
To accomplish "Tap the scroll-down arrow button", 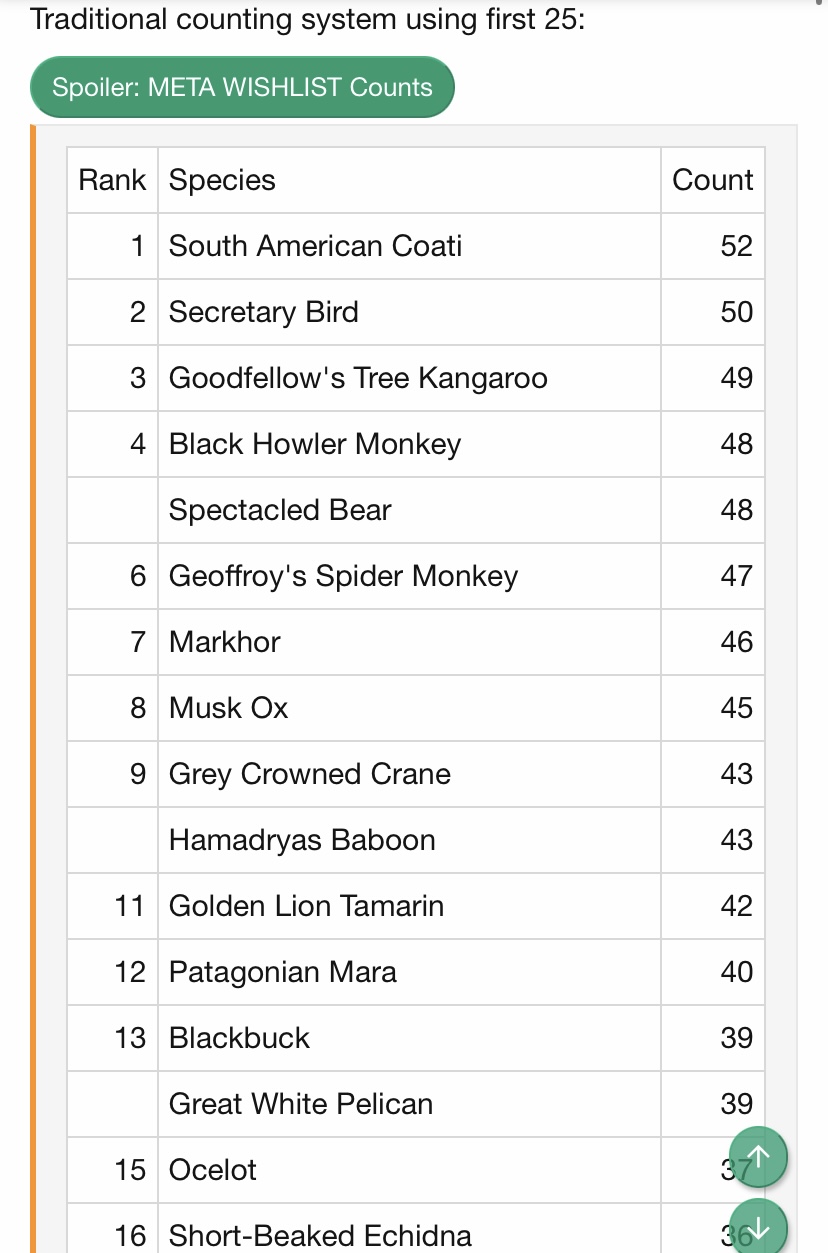I will click(x=758, y=1226).
